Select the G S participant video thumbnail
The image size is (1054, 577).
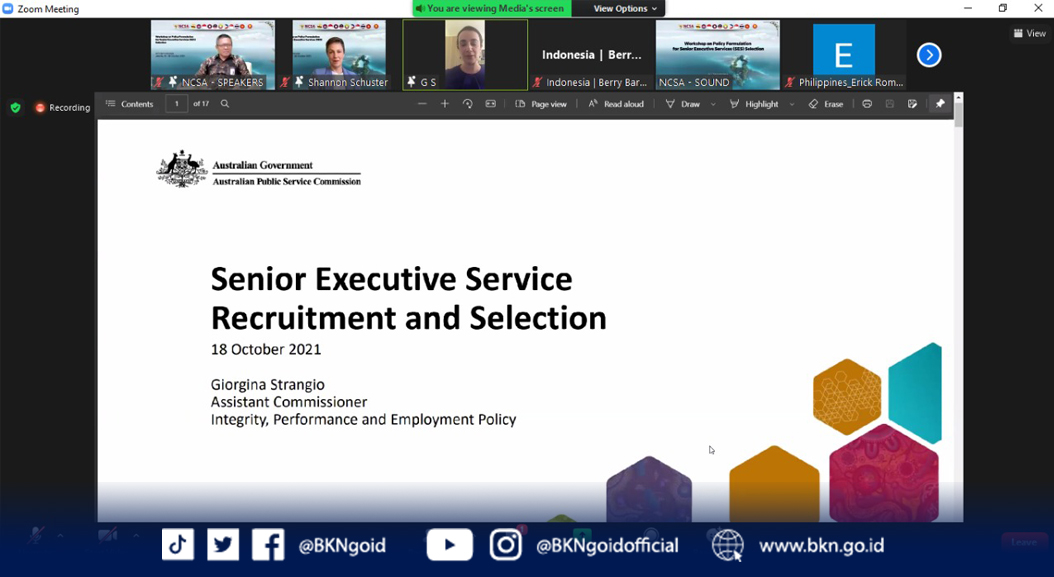coord(465,55)
